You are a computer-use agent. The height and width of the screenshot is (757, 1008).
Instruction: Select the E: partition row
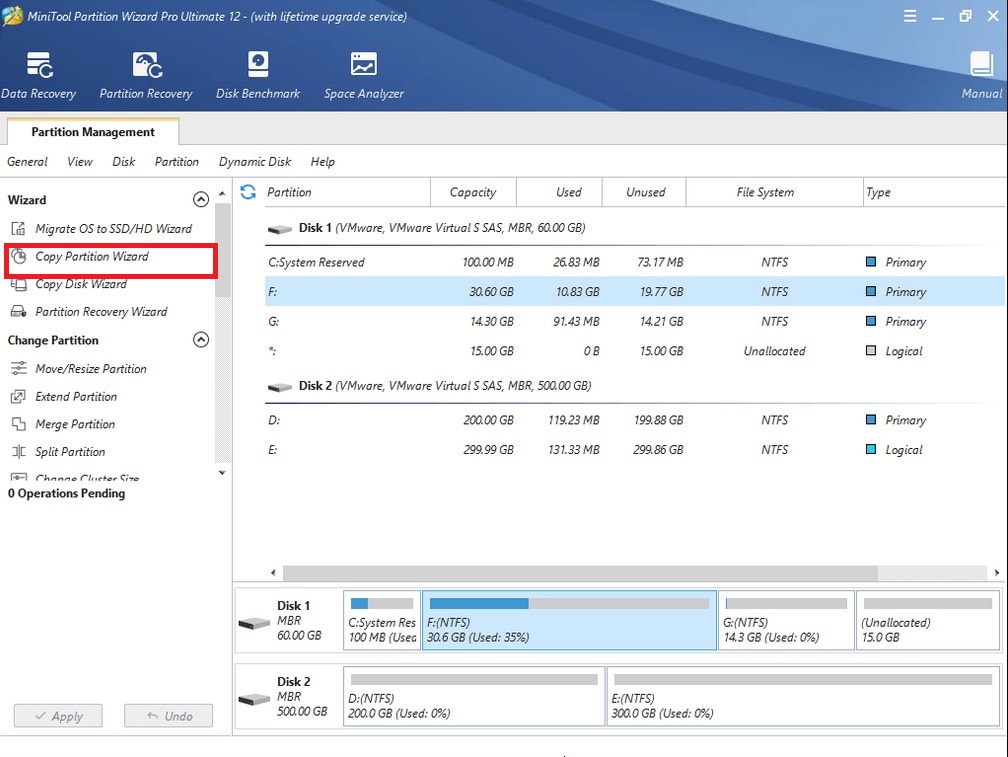coord(634,450)
